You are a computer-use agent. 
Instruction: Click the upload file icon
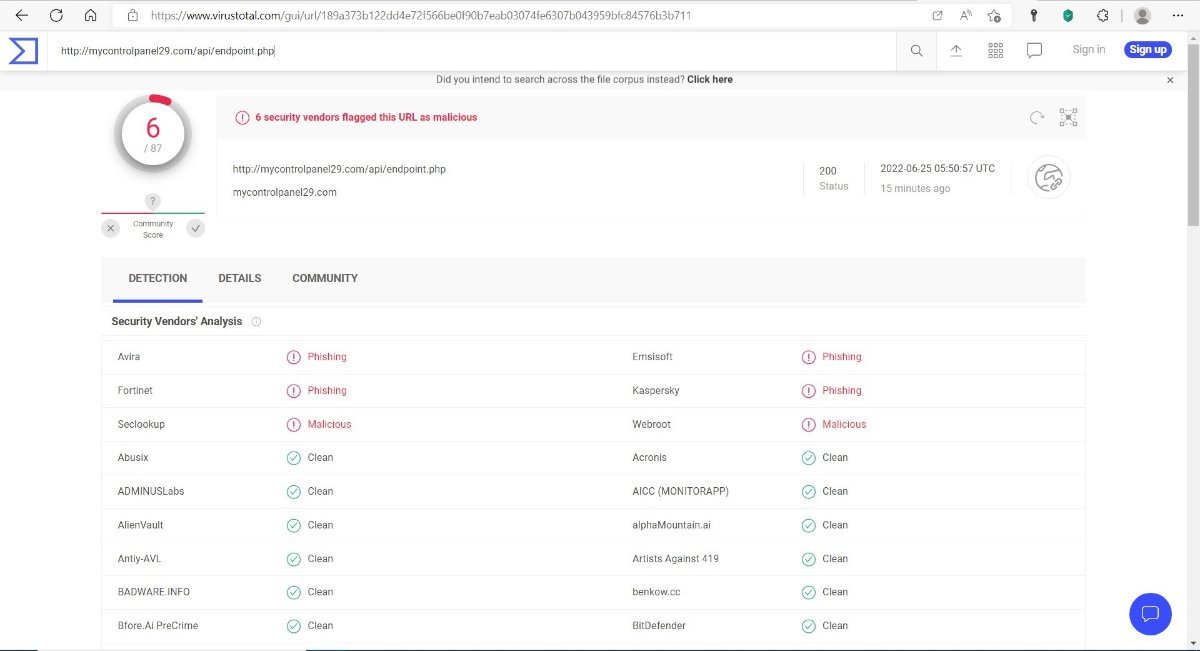click(956, 51)
